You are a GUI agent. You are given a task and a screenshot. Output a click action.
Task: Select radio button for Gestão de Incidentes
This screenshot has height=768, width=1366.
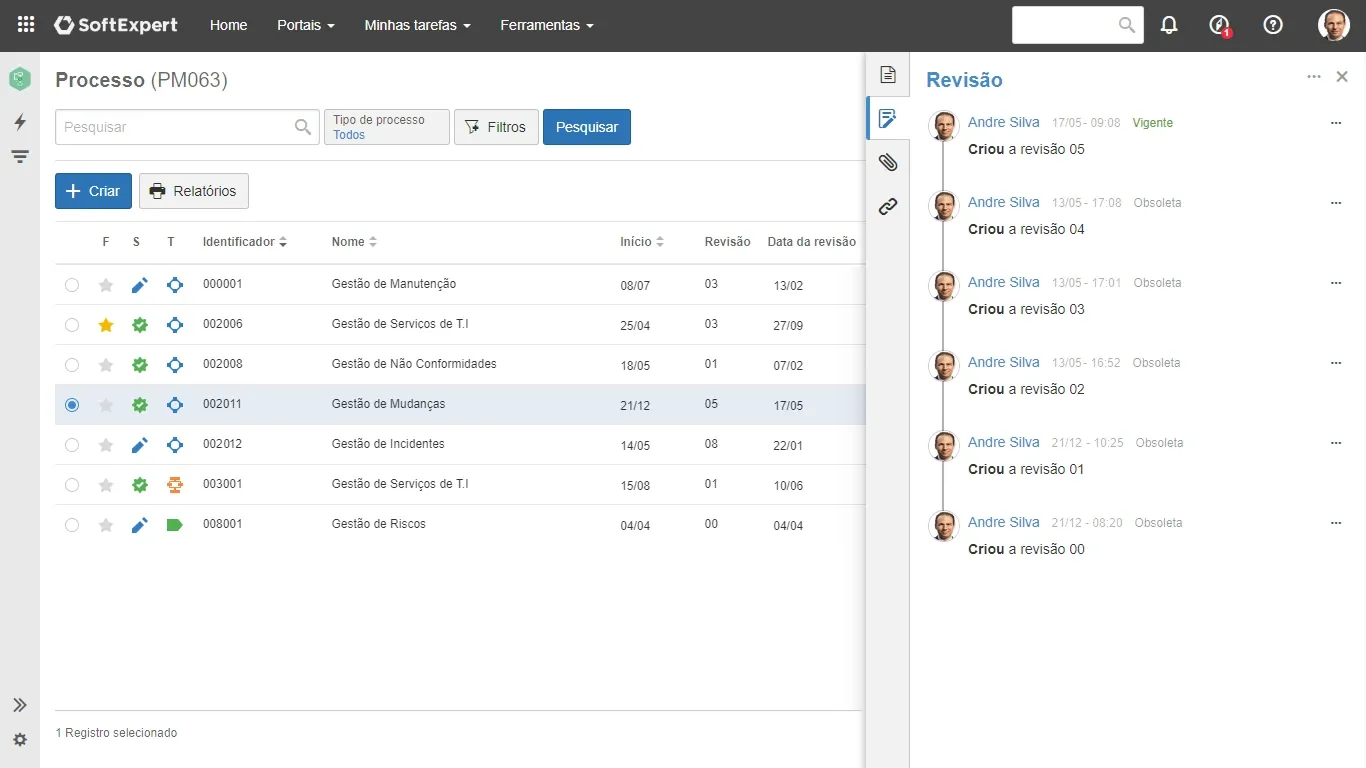(72, 445)
